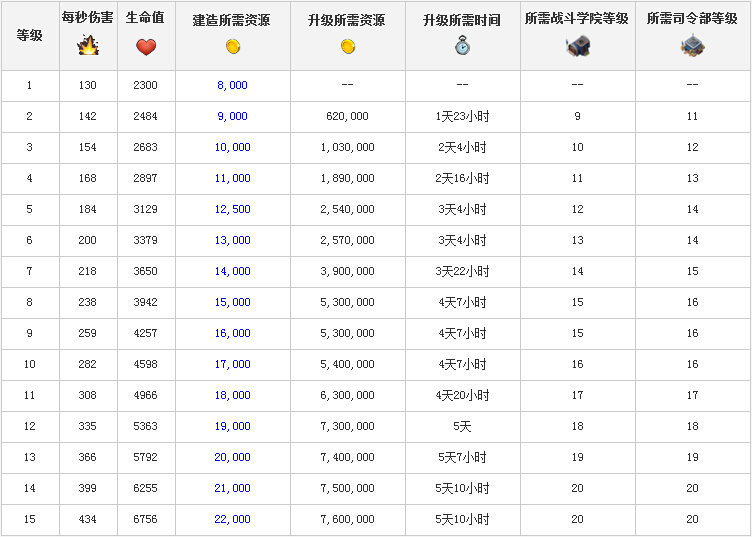The image size is (752, 537).
Task: Click the 所需司令部等级 header text
Action: pos(692,18)
